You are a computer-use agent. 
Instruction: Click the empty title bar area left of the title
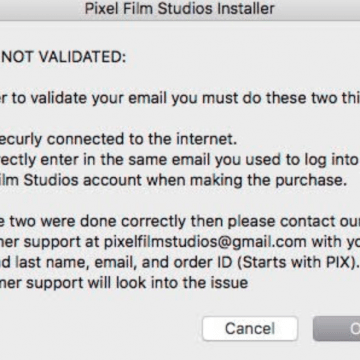click(40, 9)
